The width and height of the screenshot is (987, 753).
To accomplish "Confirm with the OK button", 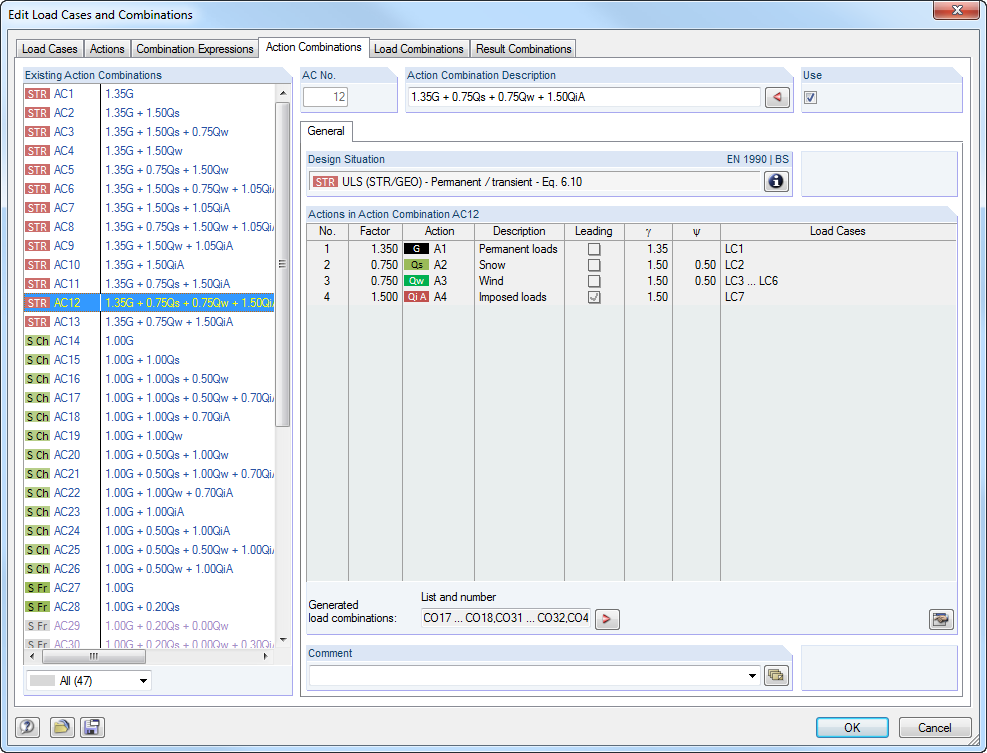I will [x=852, y=727].
